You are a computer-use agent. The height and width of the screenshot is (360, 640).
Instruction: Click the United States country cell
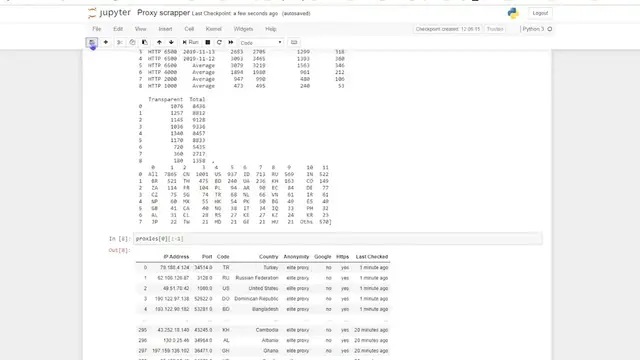click(x=263, y=289)
